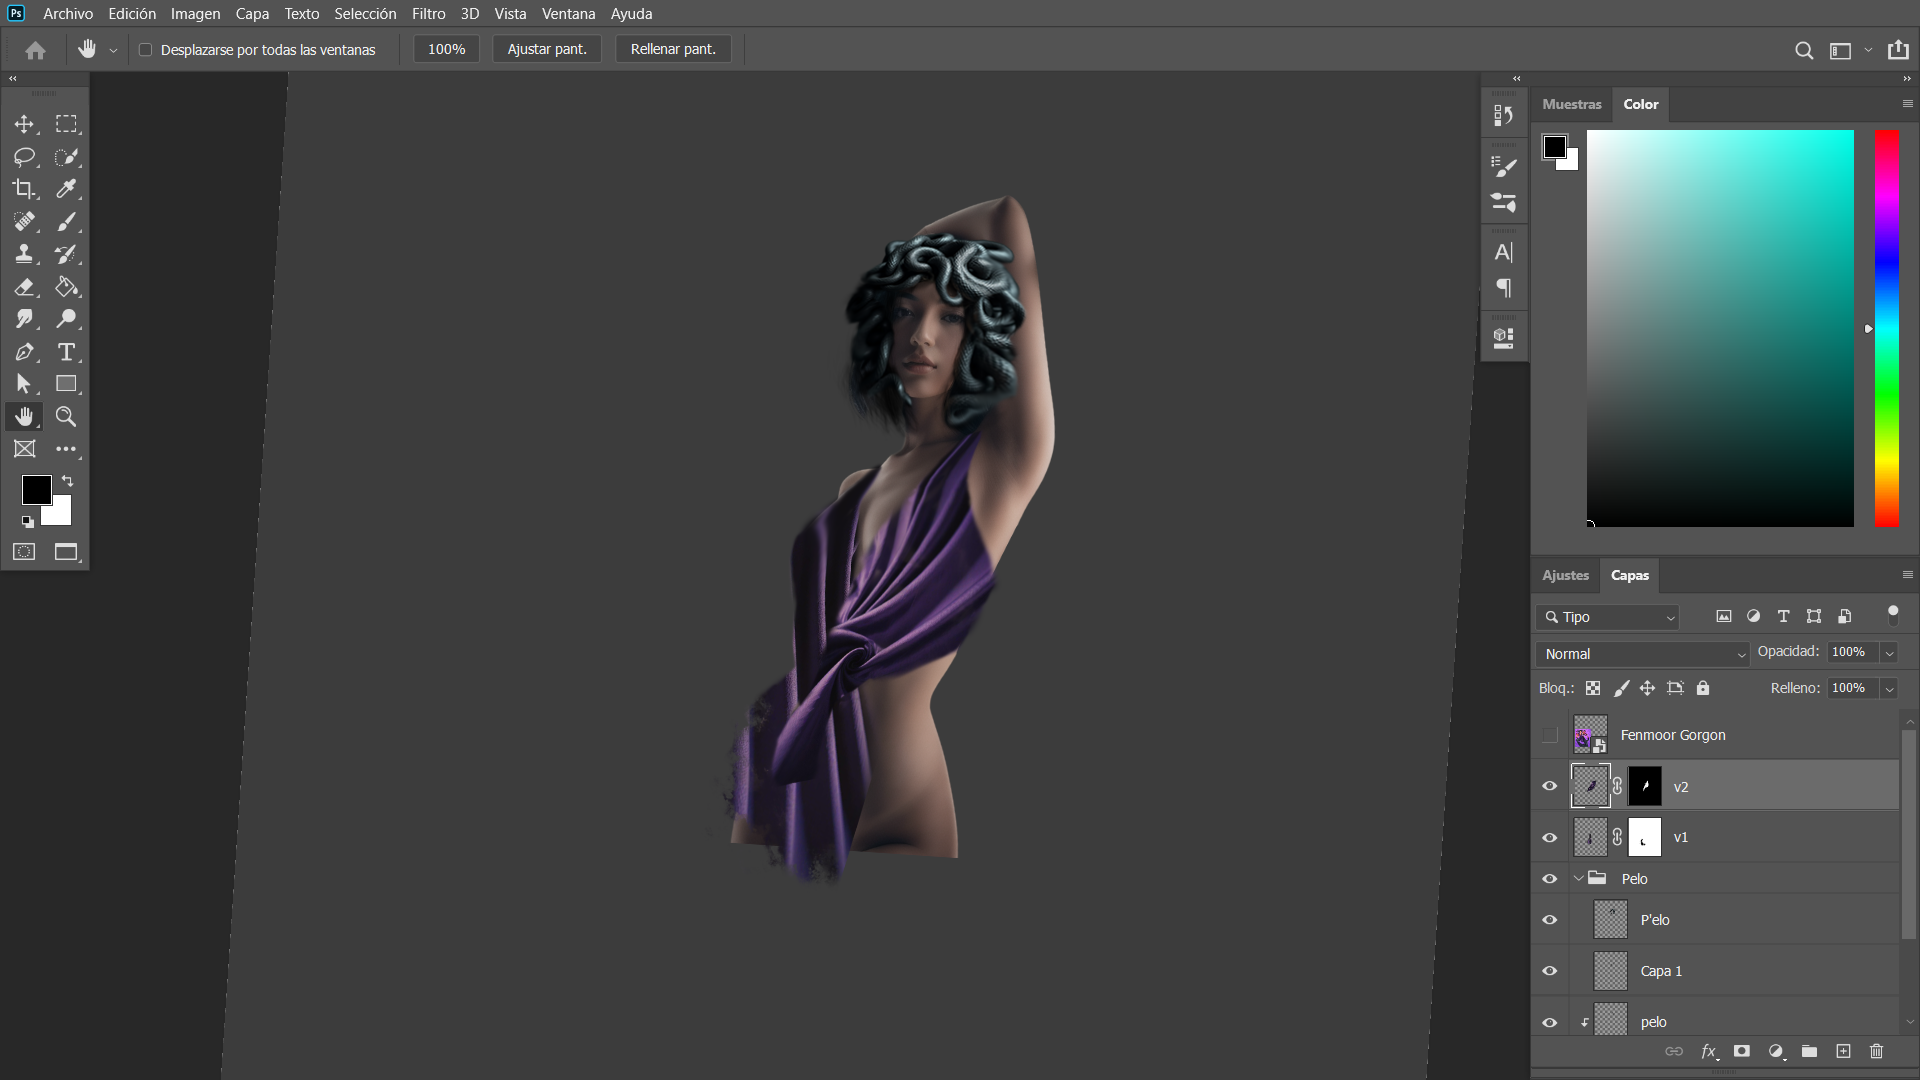The width and height of the screenshot is (1920, 1080).
Task: Select the Spot Healing Brush tool
Action: click(x=24, y=222)
